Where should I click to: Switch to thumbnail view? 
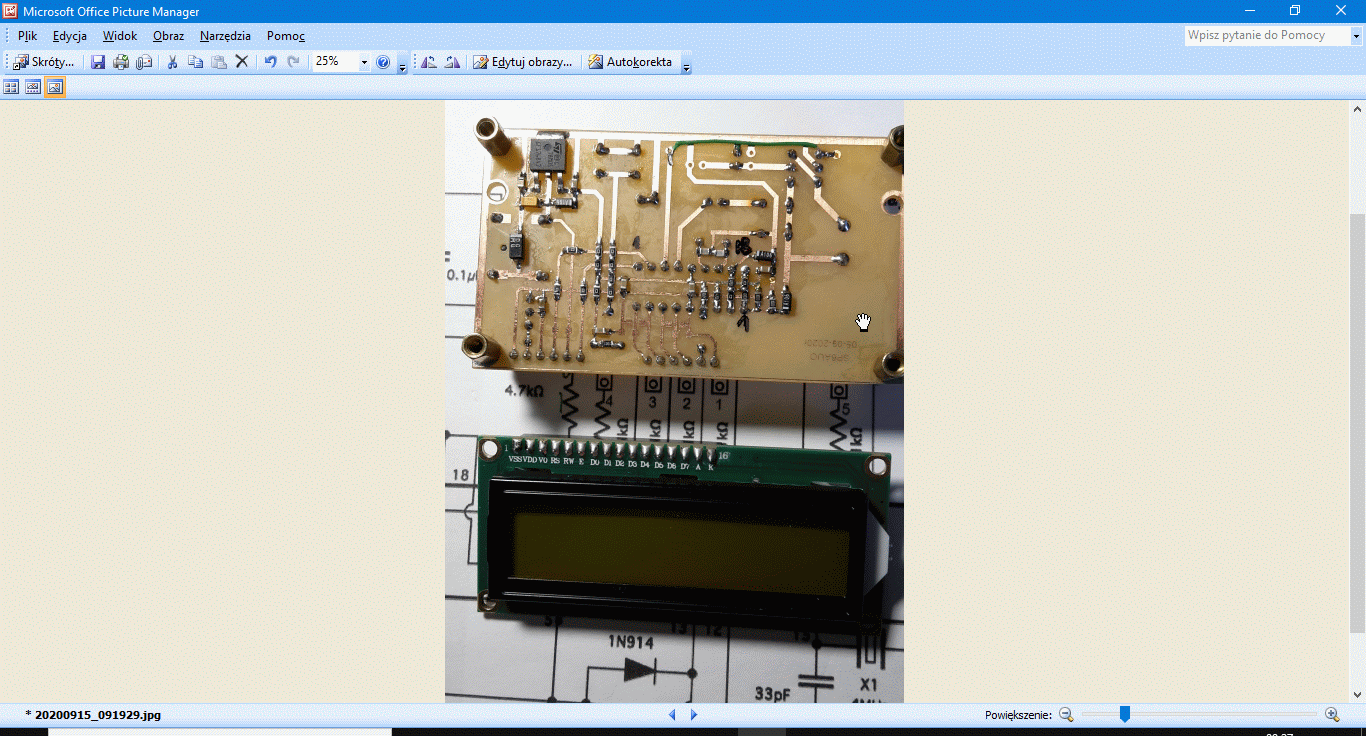(11, 87)
